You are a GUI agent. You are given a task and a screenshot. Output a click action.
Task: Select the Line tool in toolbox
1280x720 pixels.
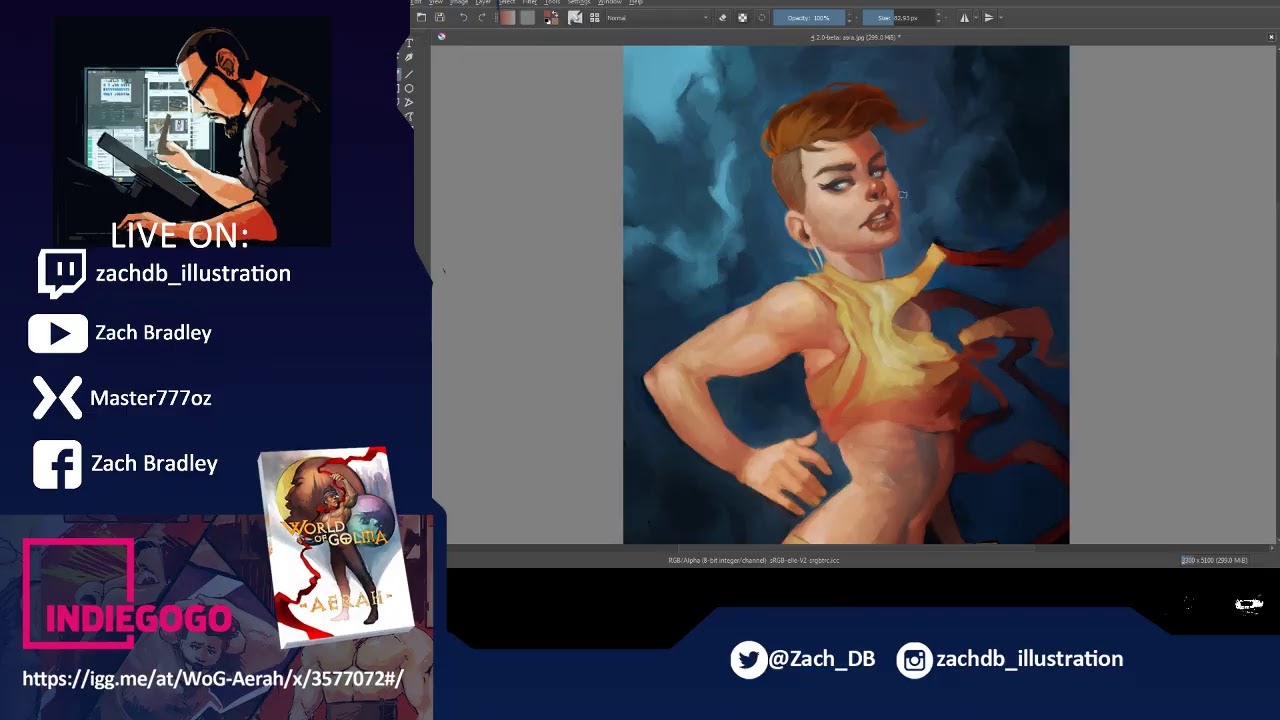(x=409, y=74)
